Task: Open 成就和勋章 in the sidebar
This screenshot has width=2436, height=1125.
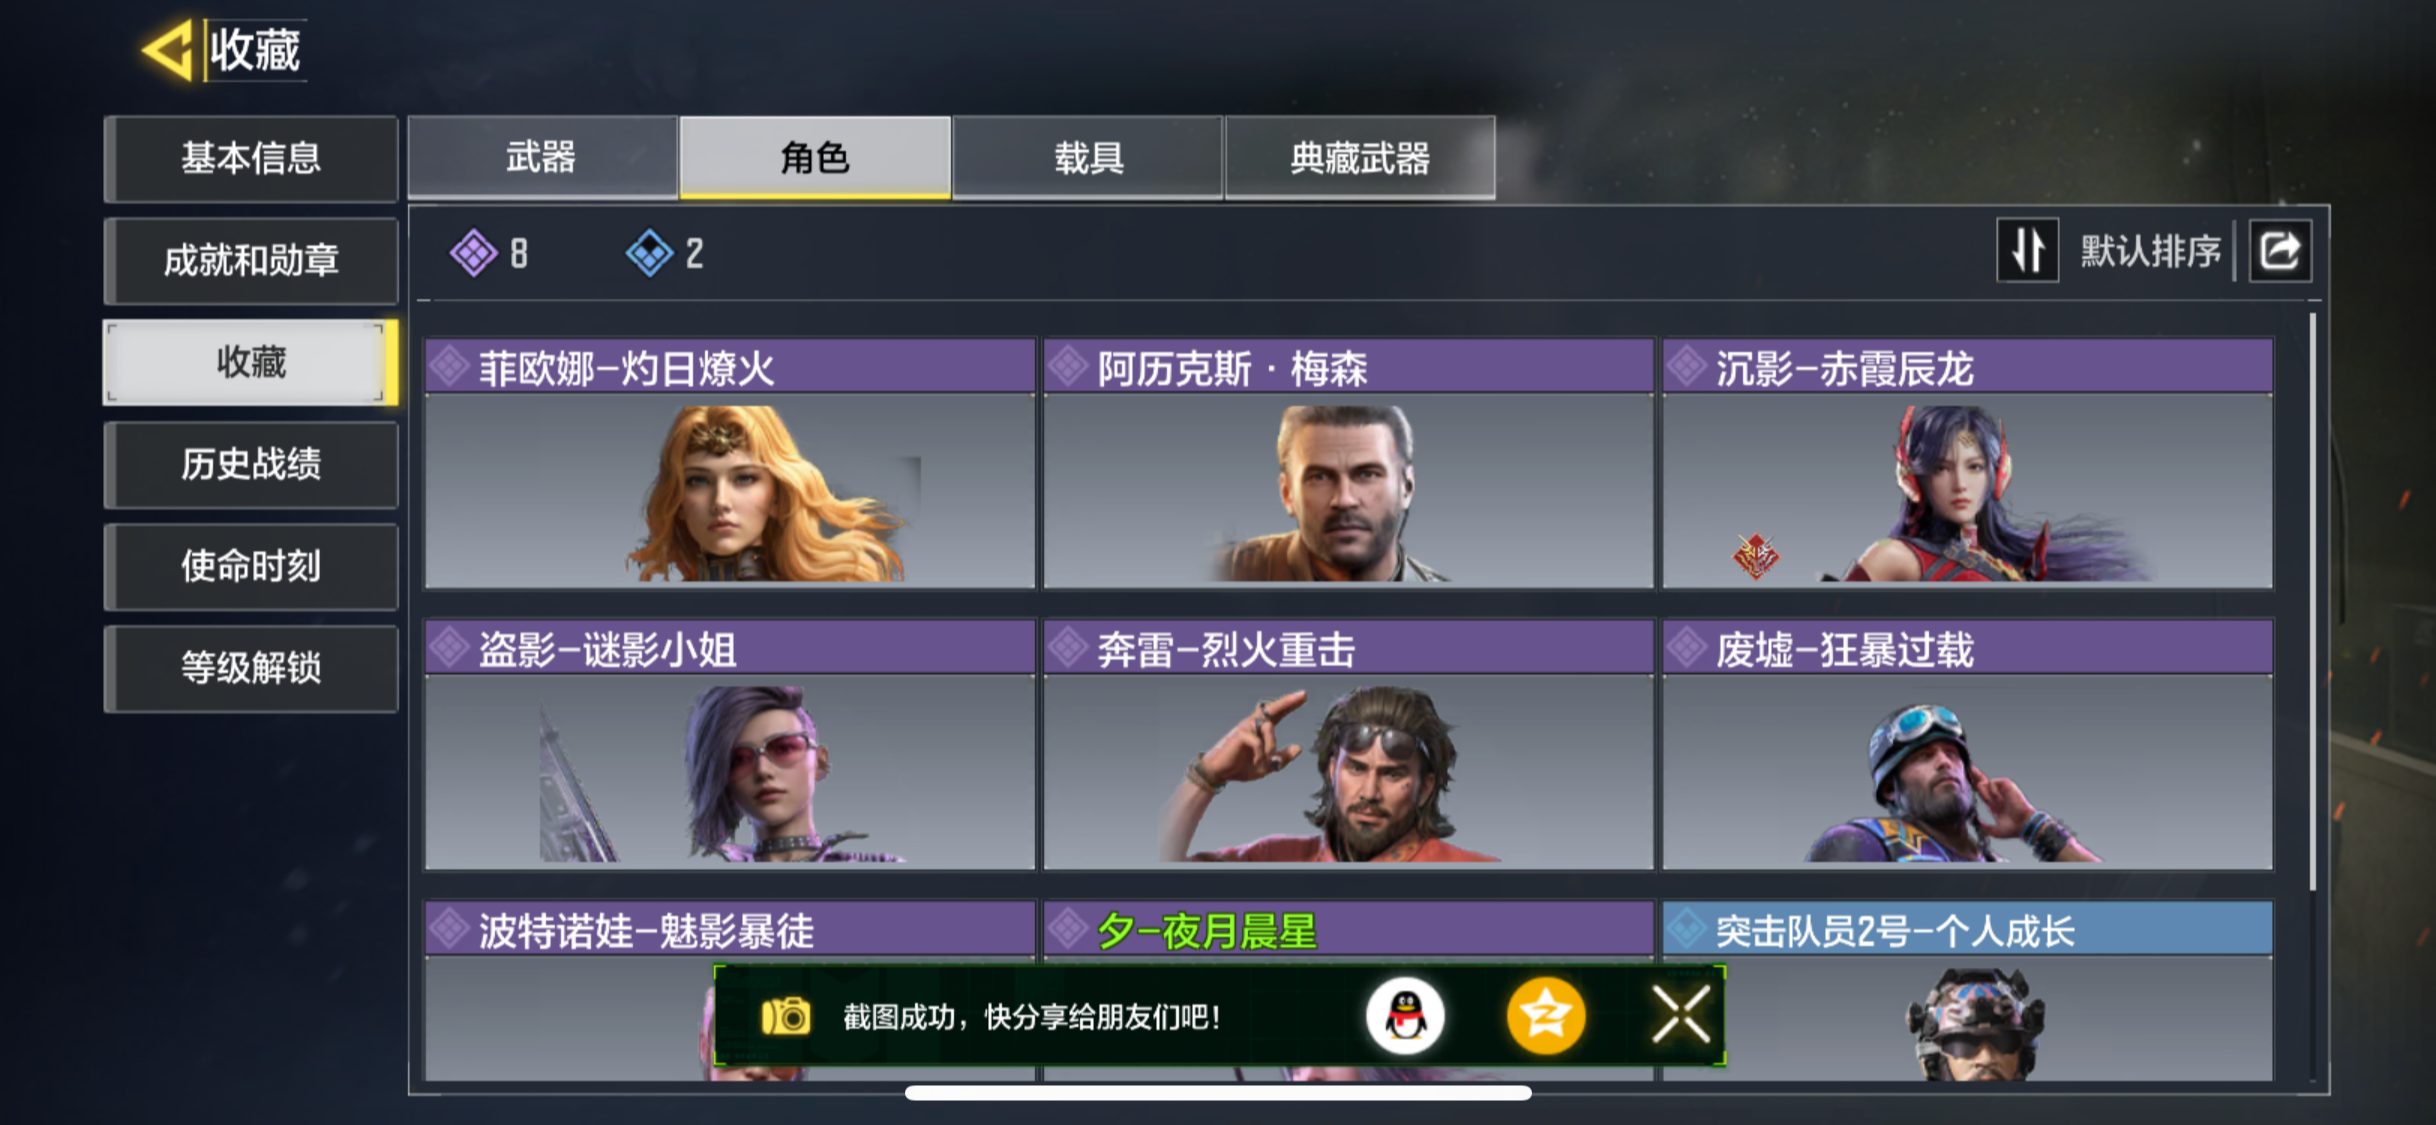Action: click(x=251, y=261)
